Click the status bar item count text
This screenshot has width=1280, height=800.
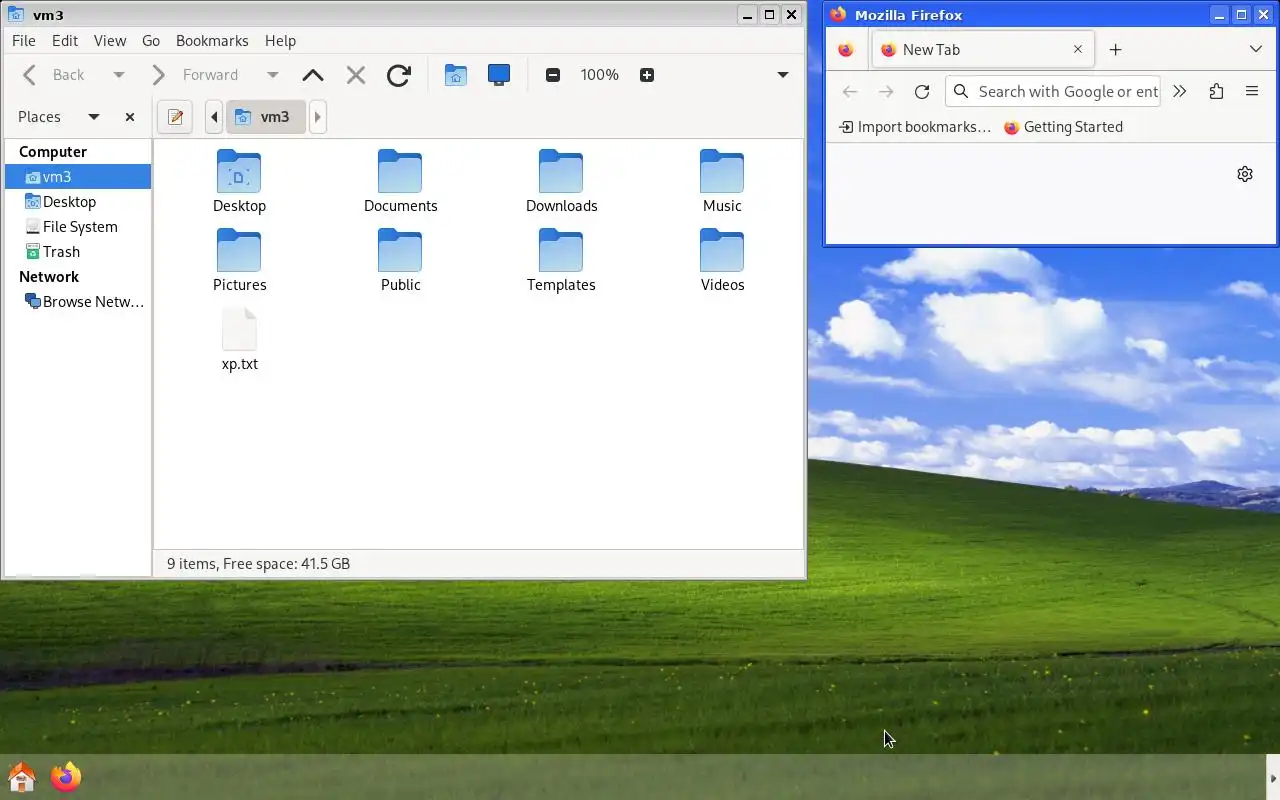pyautogui.click(x=258, y=564)
